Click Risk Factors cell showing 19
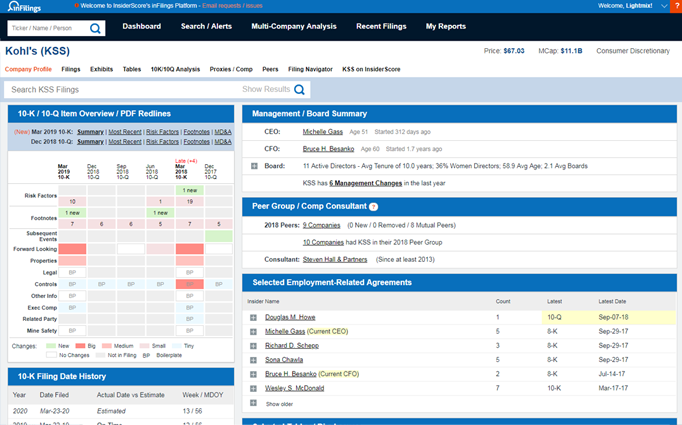Screen dimensions: 682x425 (190, 202)
